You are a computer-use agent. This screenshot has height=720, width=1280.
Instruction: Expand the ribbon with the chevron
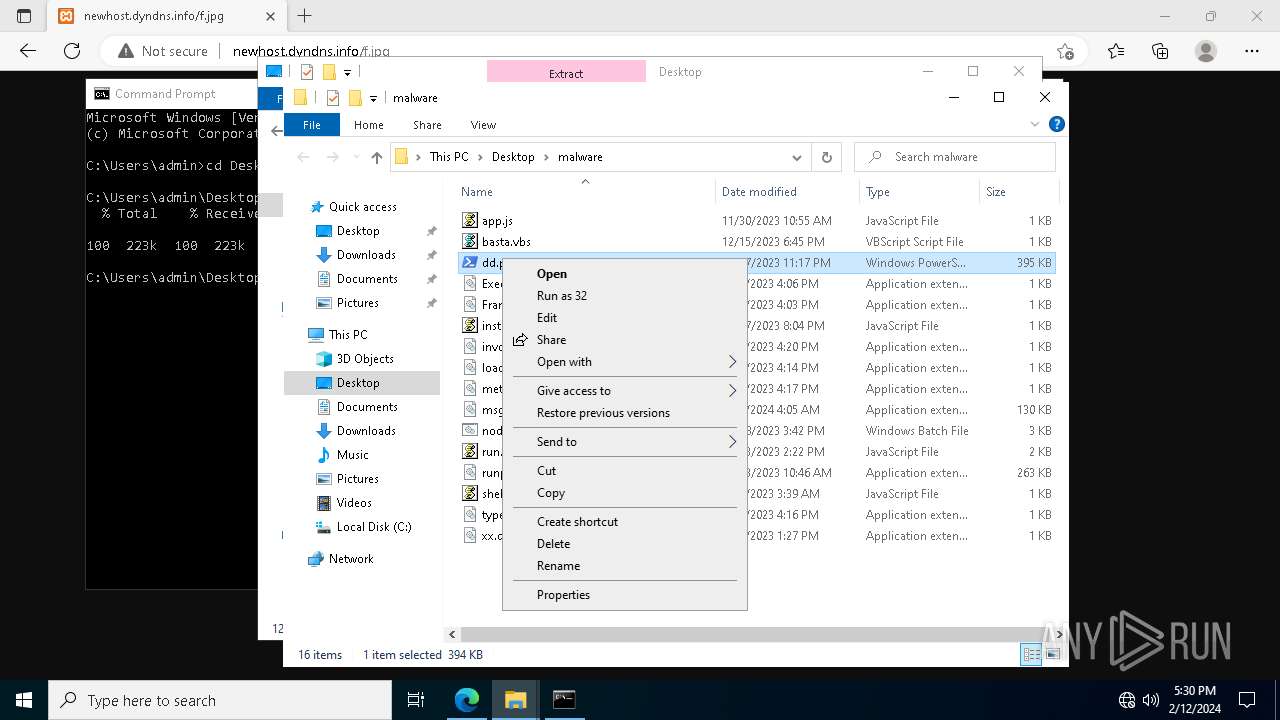1035,125
